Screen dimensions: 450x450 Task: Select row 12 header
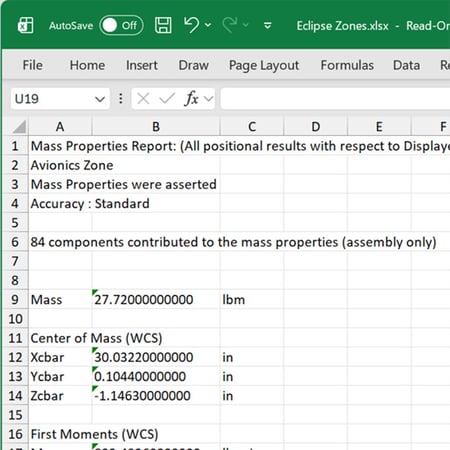click(15, 357)
